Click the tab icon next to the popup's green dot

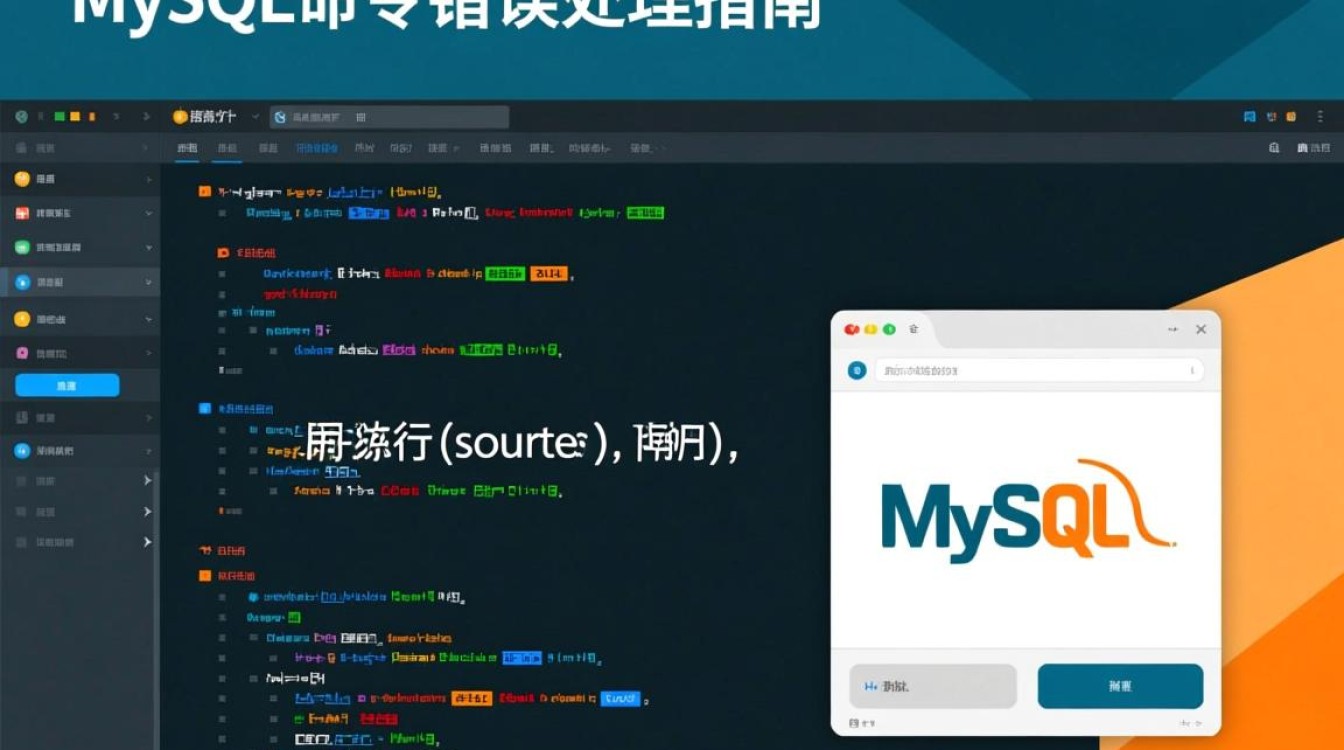pos(913,329)
